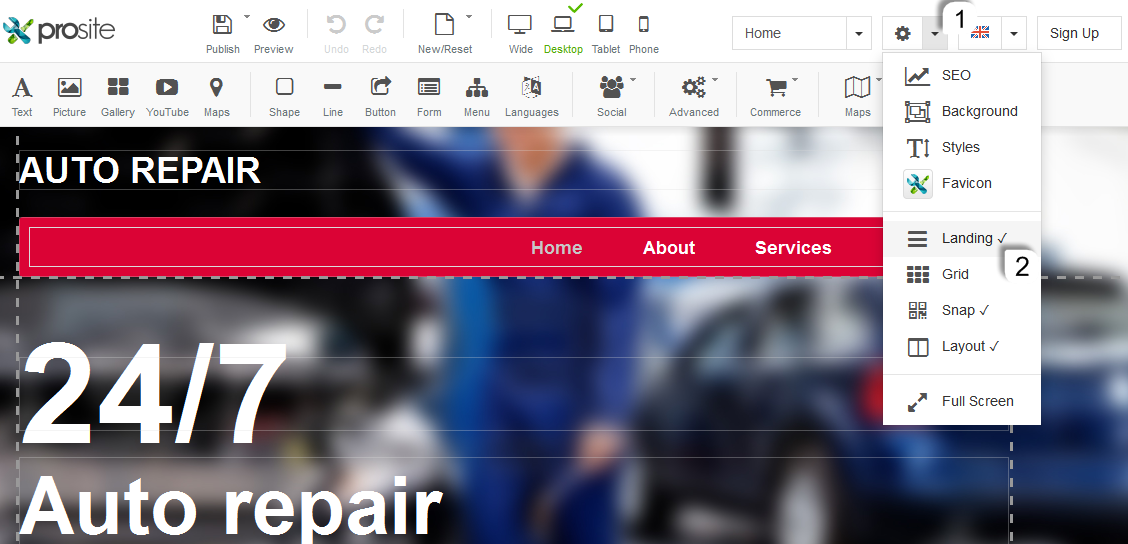Screen dimensions: 1128x544
Task: Switch to Wide screen view
Action: point(520,24)
